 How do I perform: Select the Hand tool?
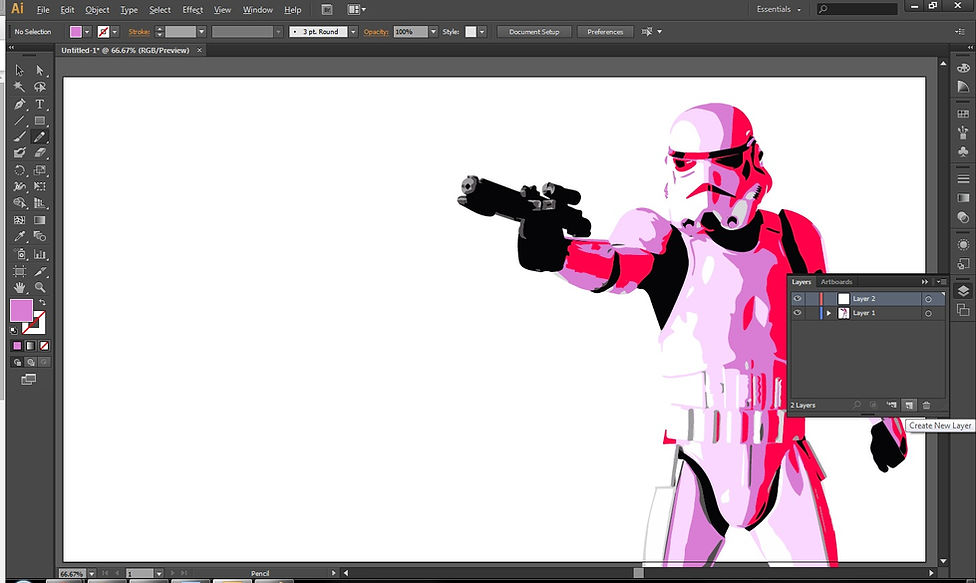[19, 287]
